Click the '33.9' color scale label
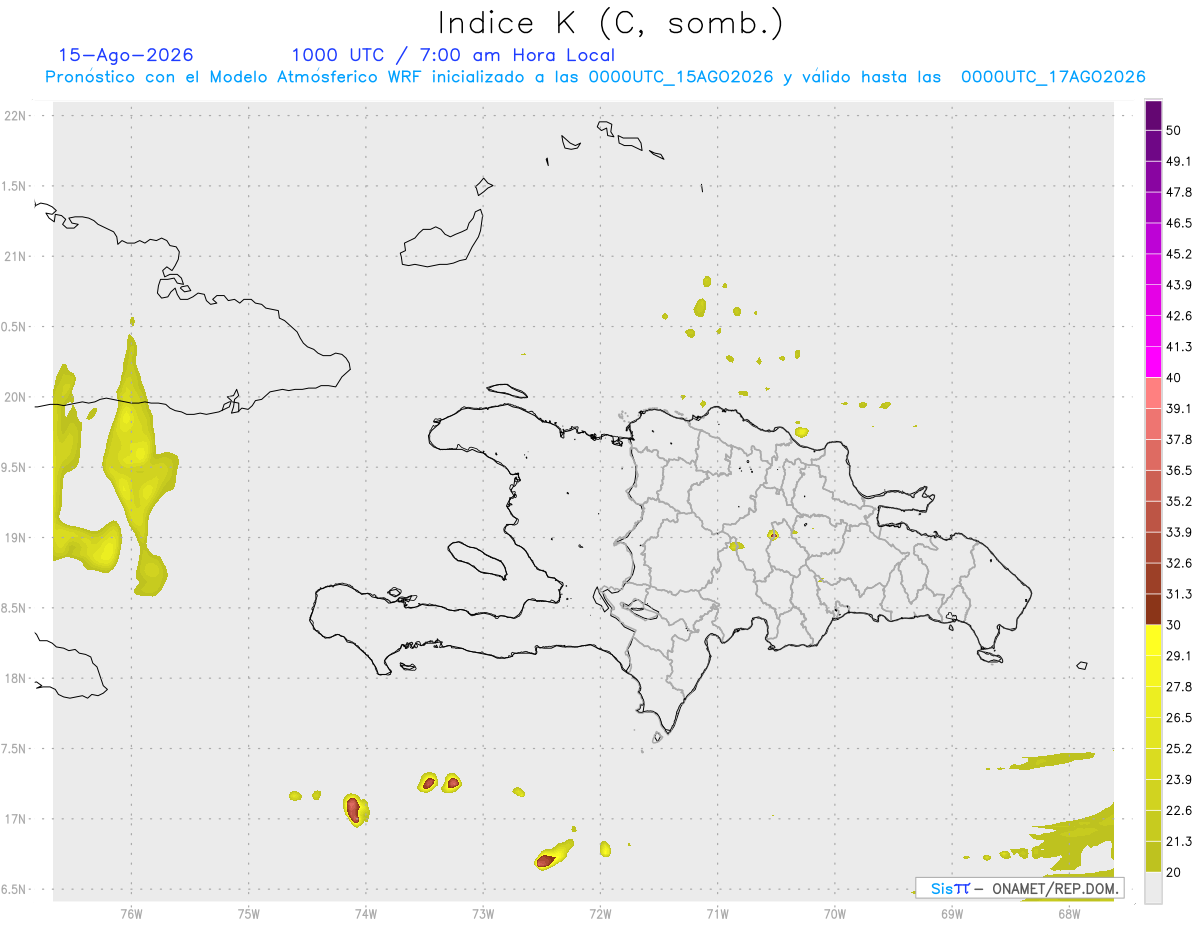Image resolution: width=1200 pixels, height=927 pixels. (1179, 532)
